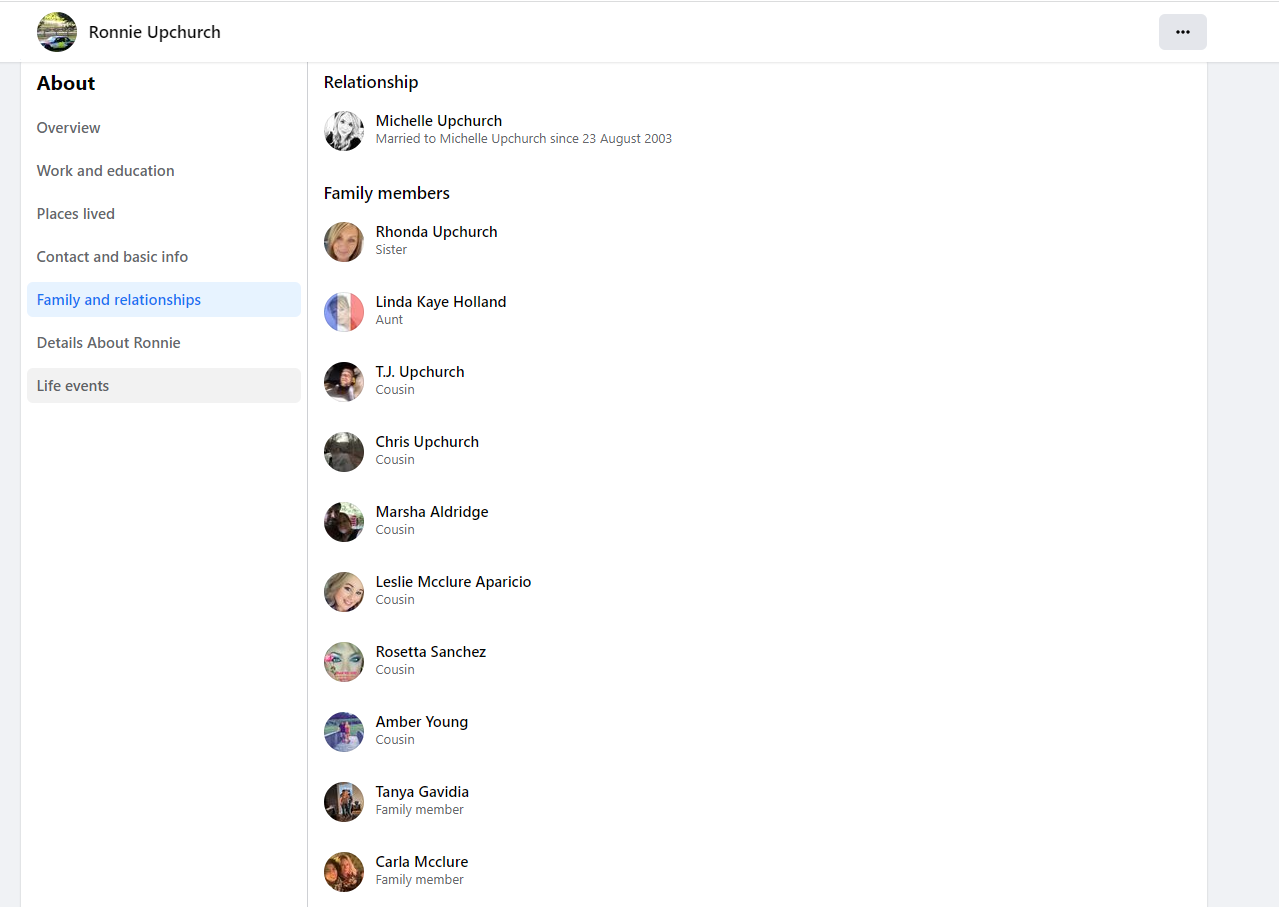Go to the Overview section

69,128
